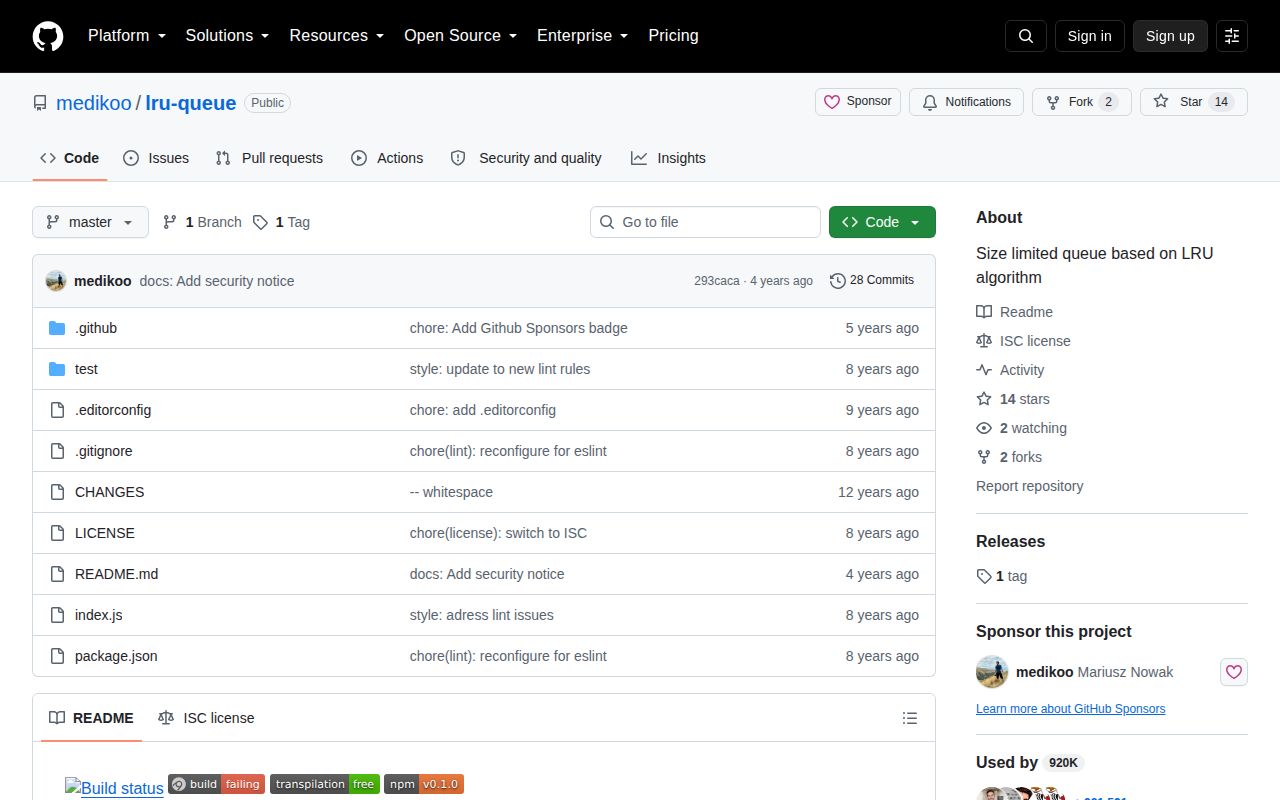Click medikoo avatar under Sponsor this project
The width and height of the screenshot is (1280, 800).
(992, 672)
